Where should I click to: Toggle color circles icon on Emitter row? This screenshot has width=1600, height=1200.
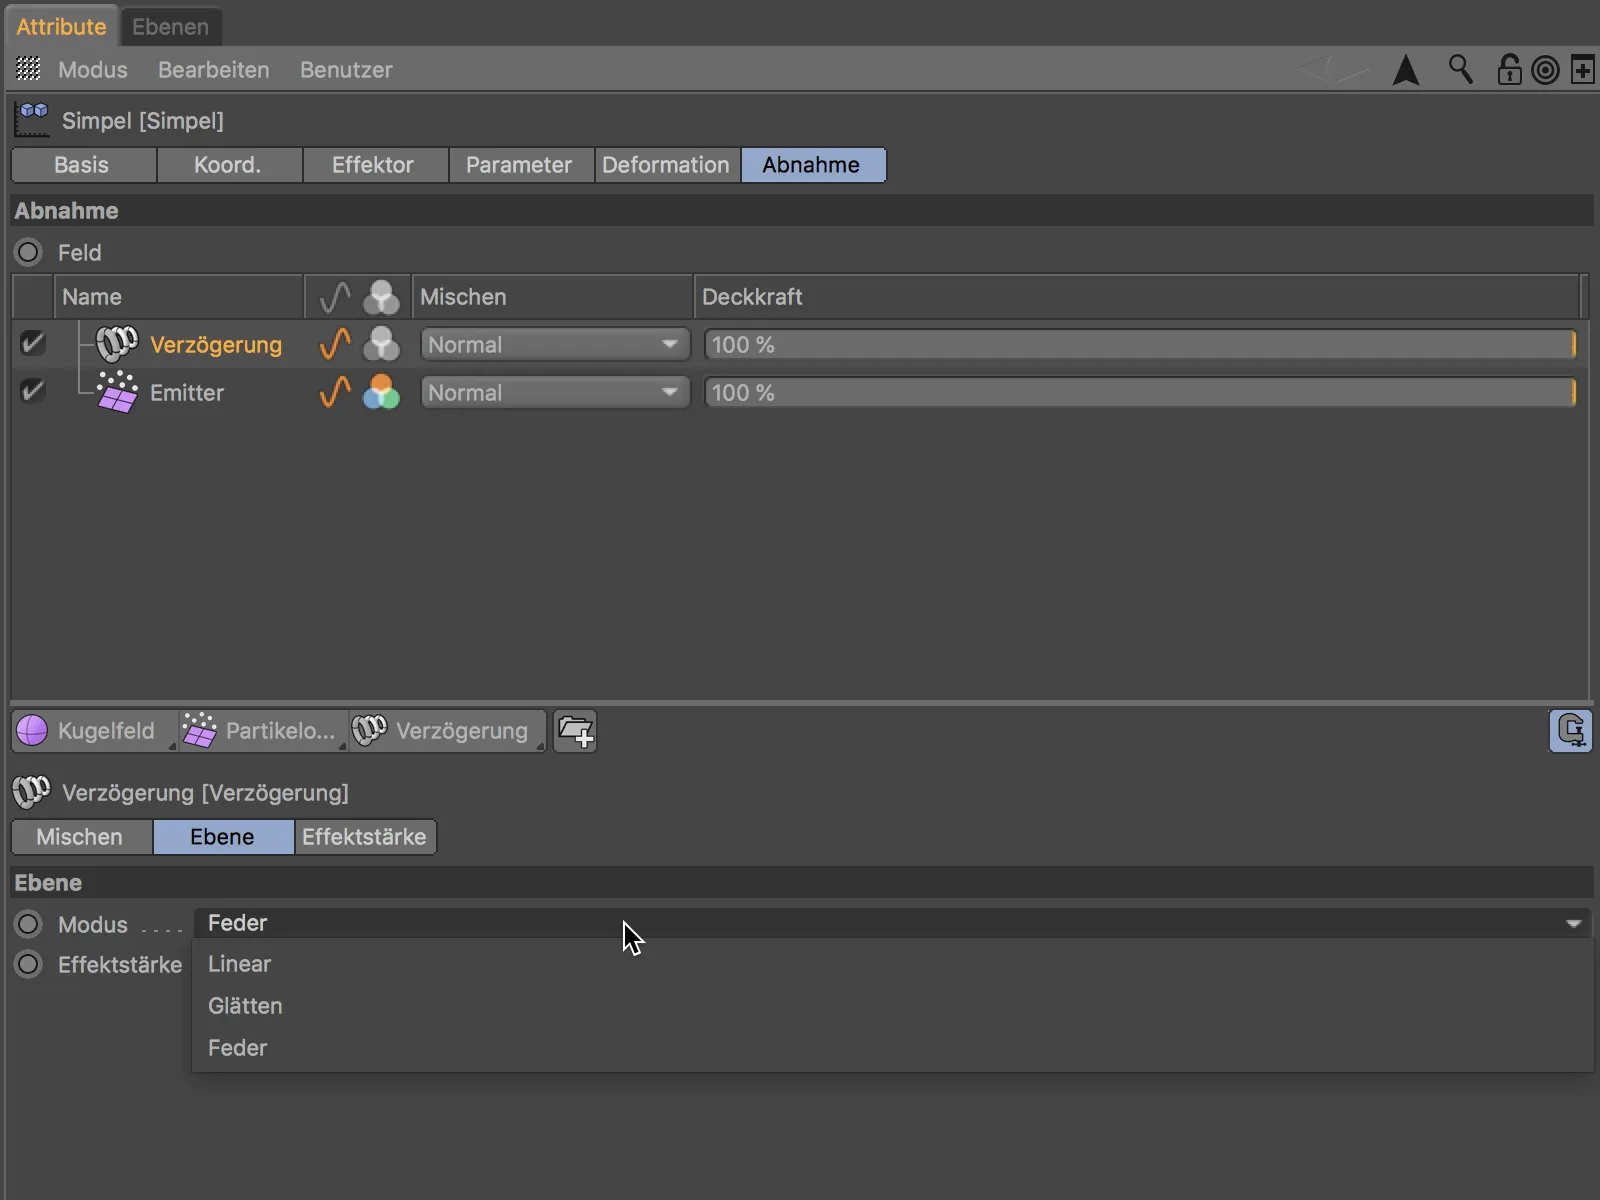(381, 392)
